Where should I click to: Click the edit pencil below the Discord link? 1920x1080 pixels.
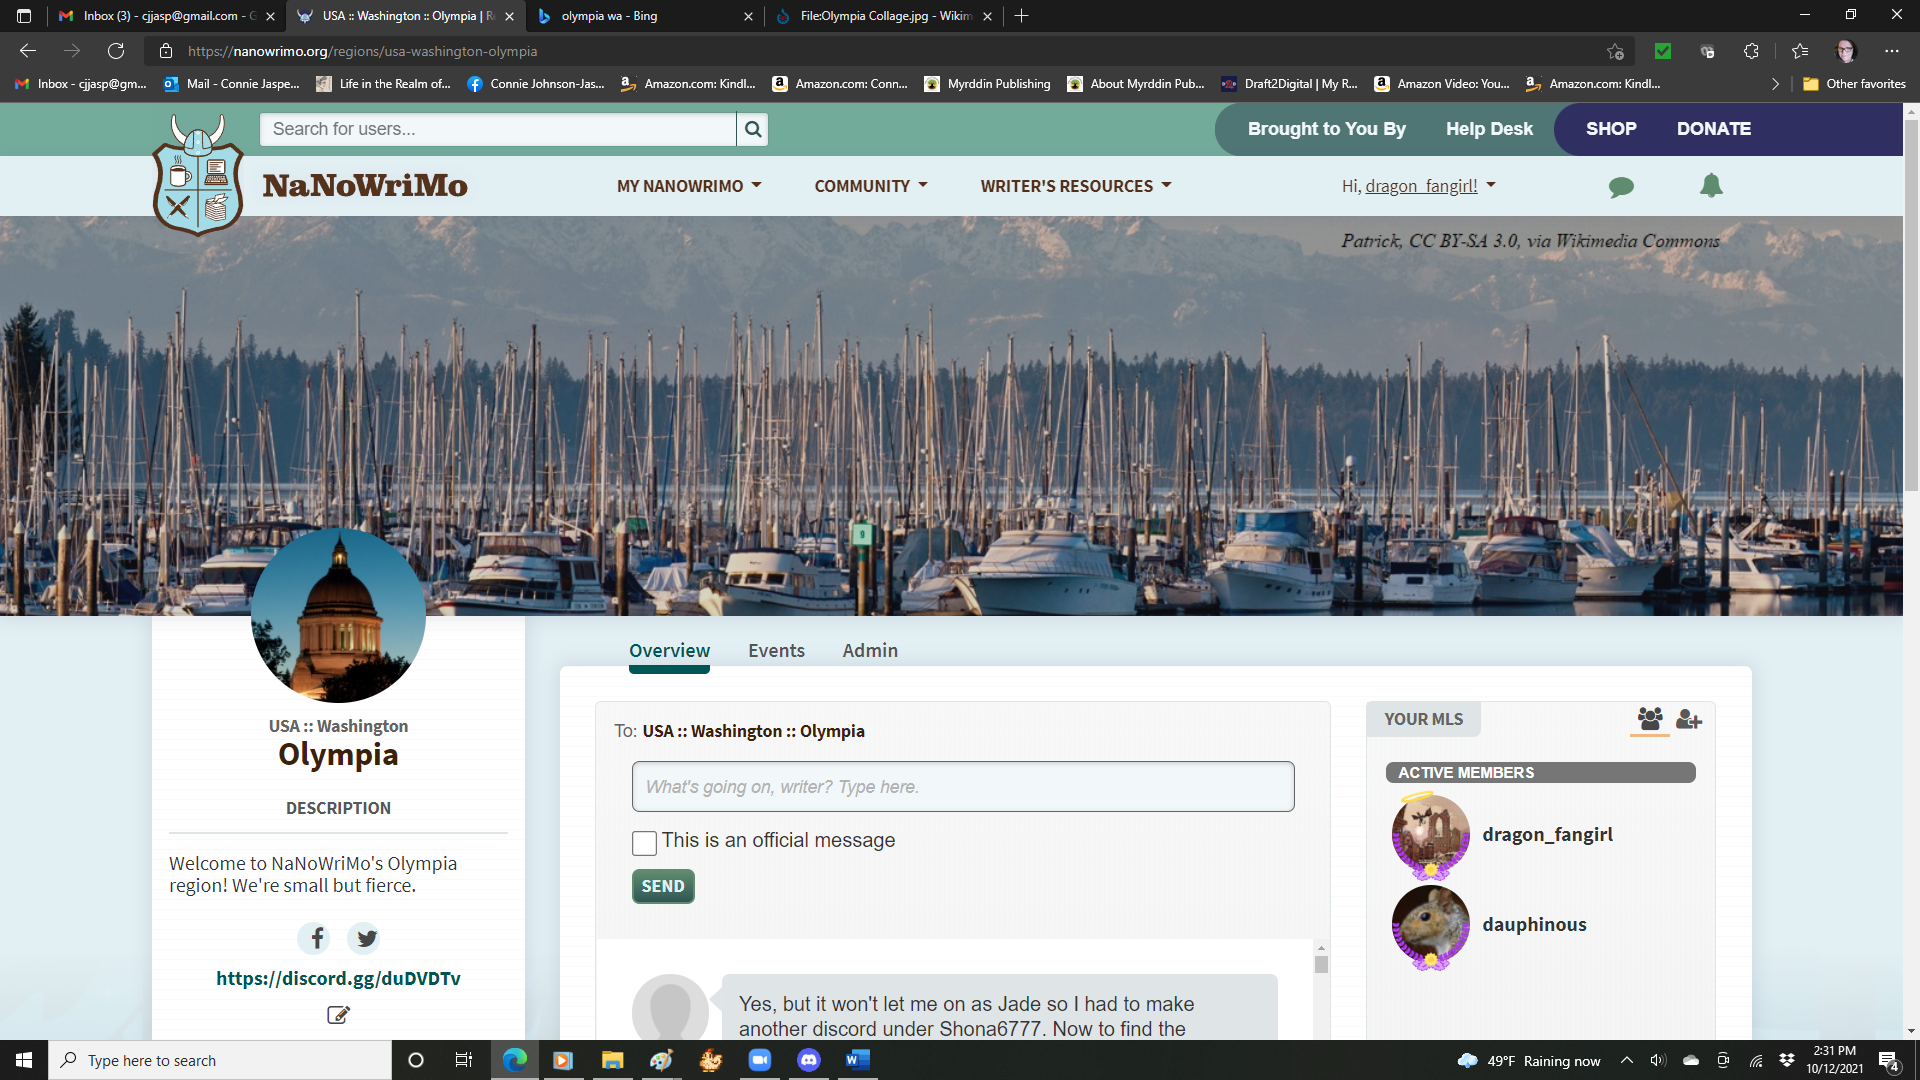(x=338, y=1014)
